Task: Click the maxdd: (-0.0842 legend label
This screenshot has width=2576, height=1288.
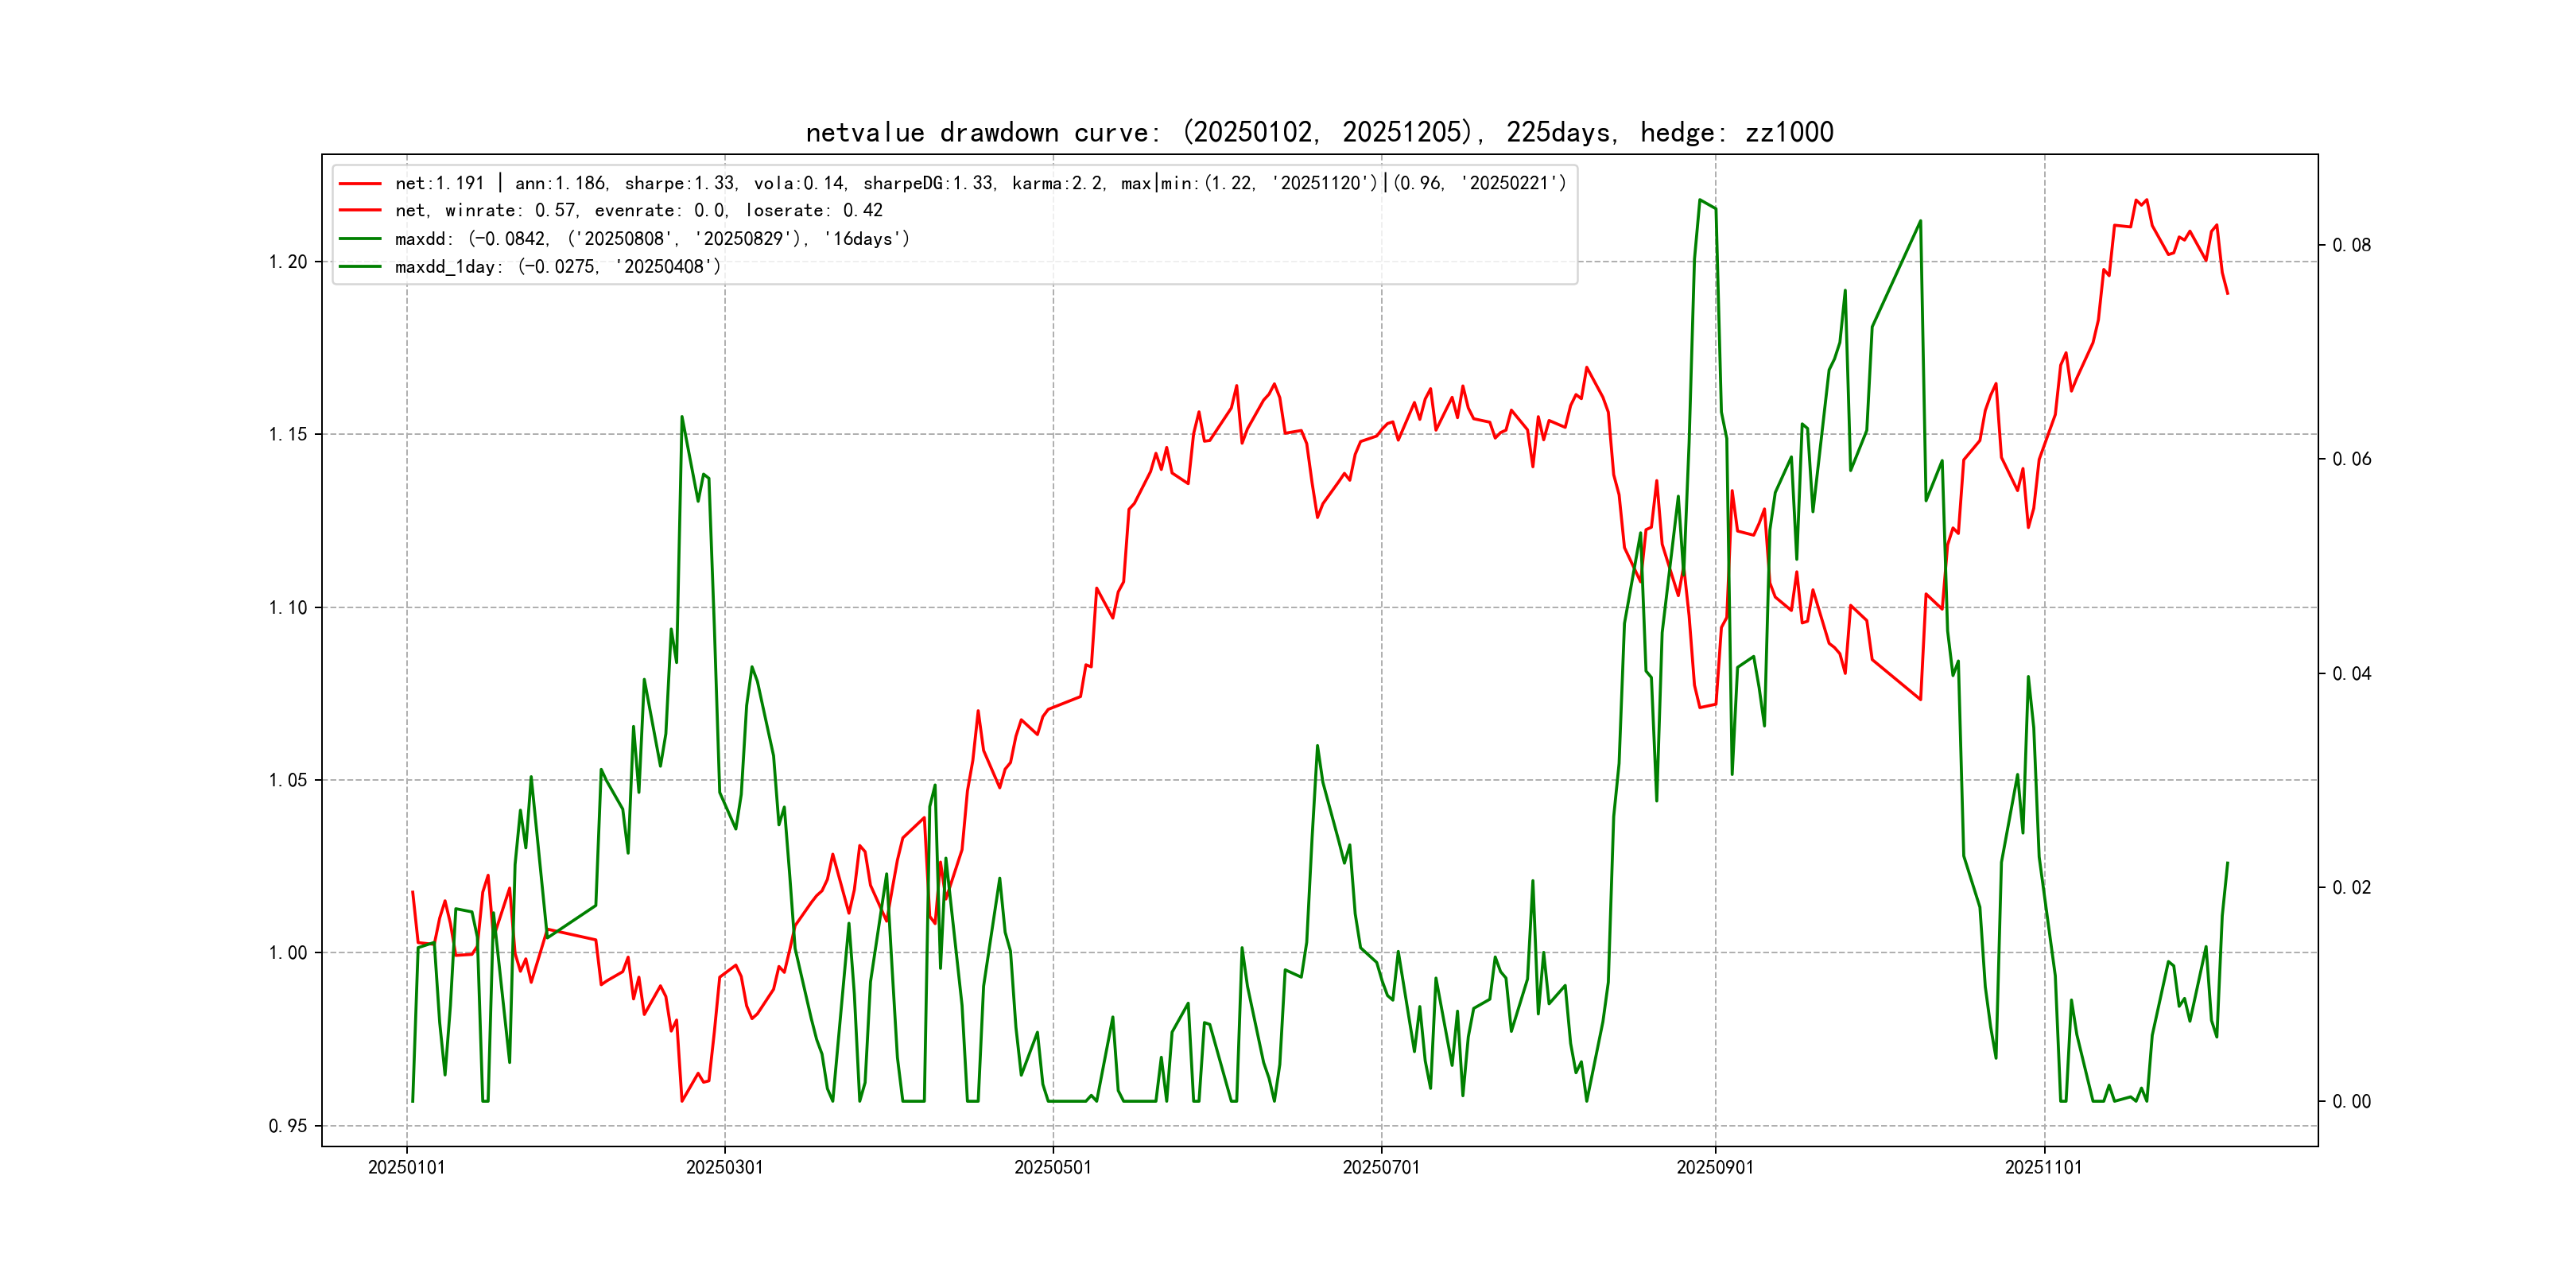Action: 652,239
